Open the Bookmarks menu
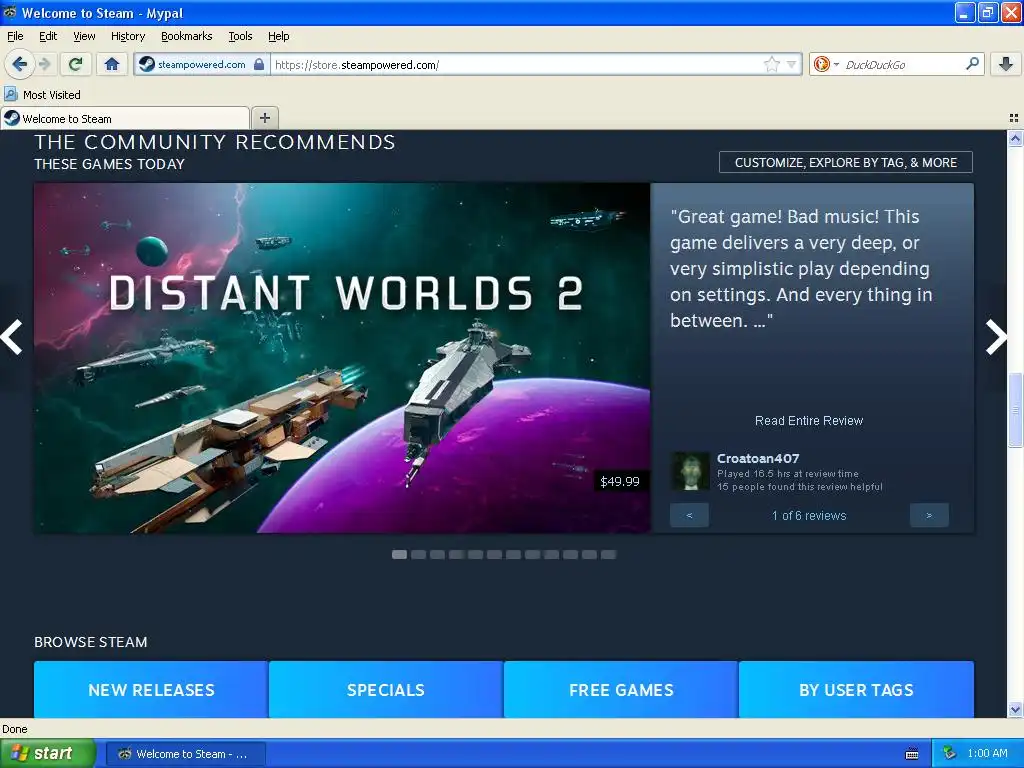Viewport: 1024px width, 768px height. 186,37
